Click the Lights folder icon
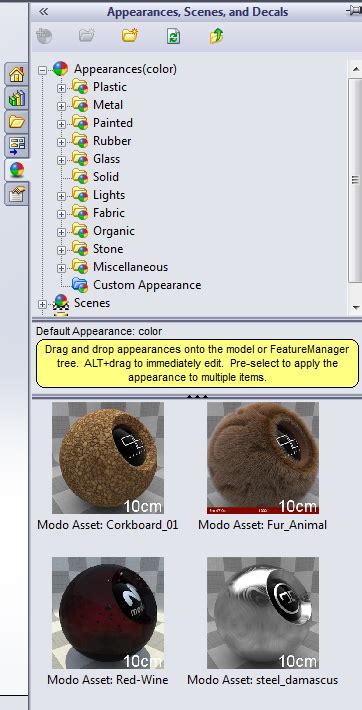Image resolution: width=362 pixels, height=710 pixels. click(80, 195)
